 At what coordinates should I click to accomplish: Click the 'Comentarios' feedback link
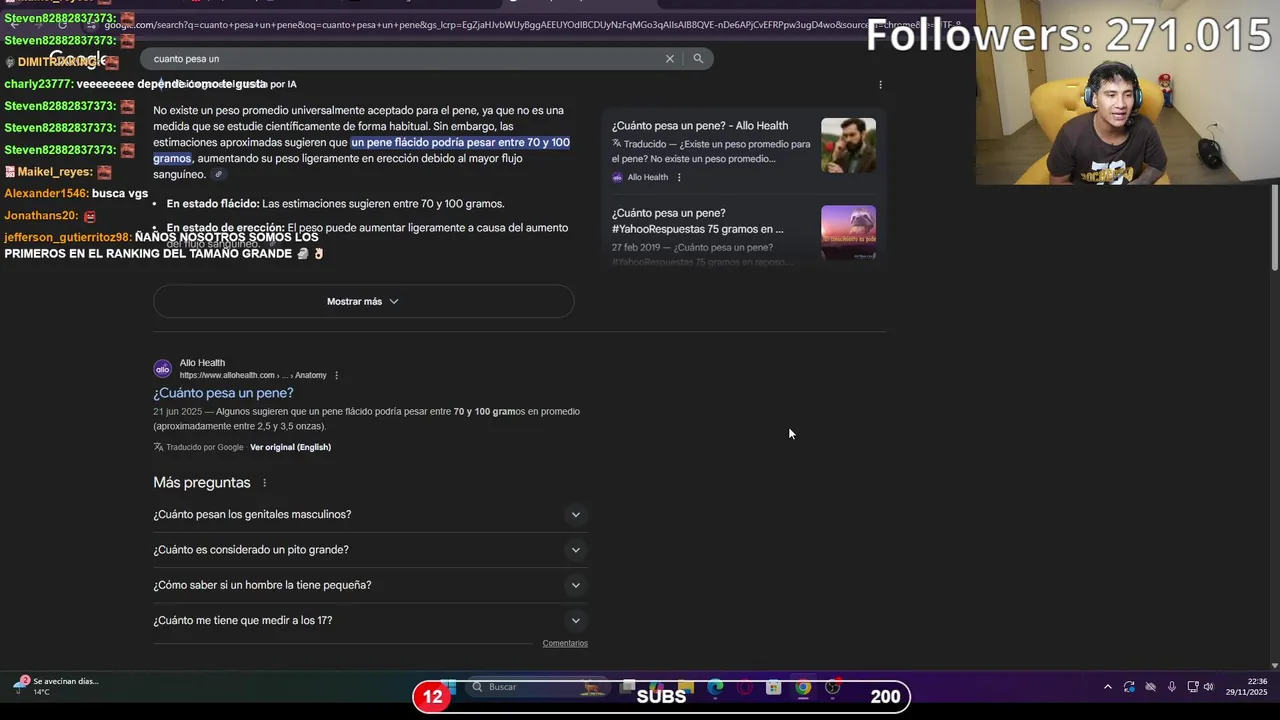pos(565,643)
